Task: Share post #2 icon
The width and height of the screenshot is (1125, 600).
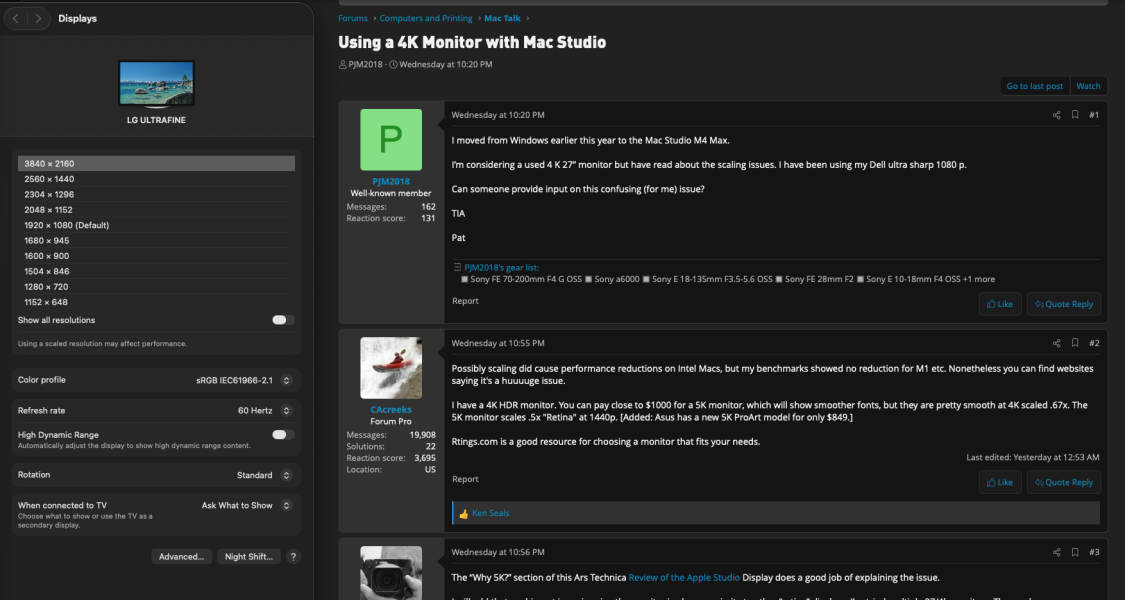Action: [1056, 343]
